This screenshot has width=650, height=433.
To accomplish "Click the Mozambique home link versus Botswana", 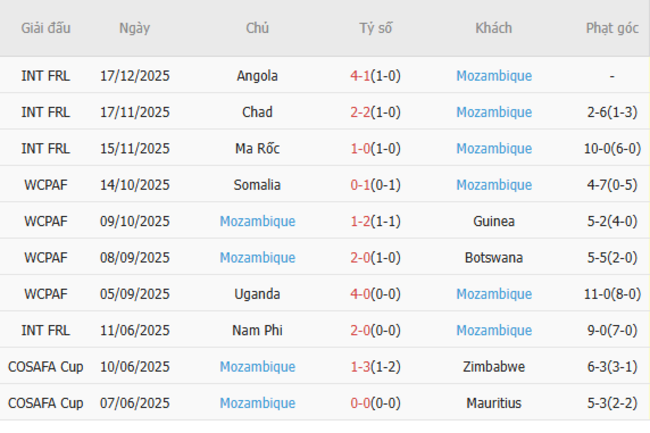I will click(257, 258).
